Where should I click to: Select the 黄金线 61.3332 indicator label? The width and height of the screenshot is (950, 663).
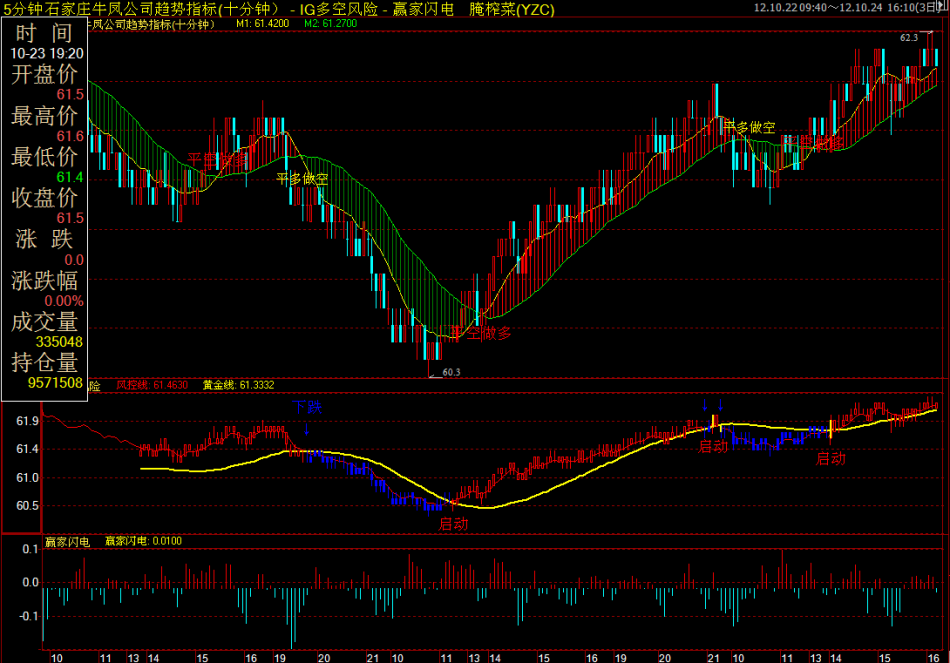pyautogui.click(x=238, y=384)
